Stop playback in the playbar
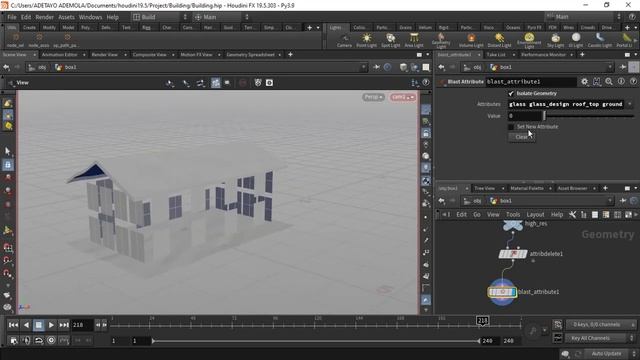 [x=38, y=325]
